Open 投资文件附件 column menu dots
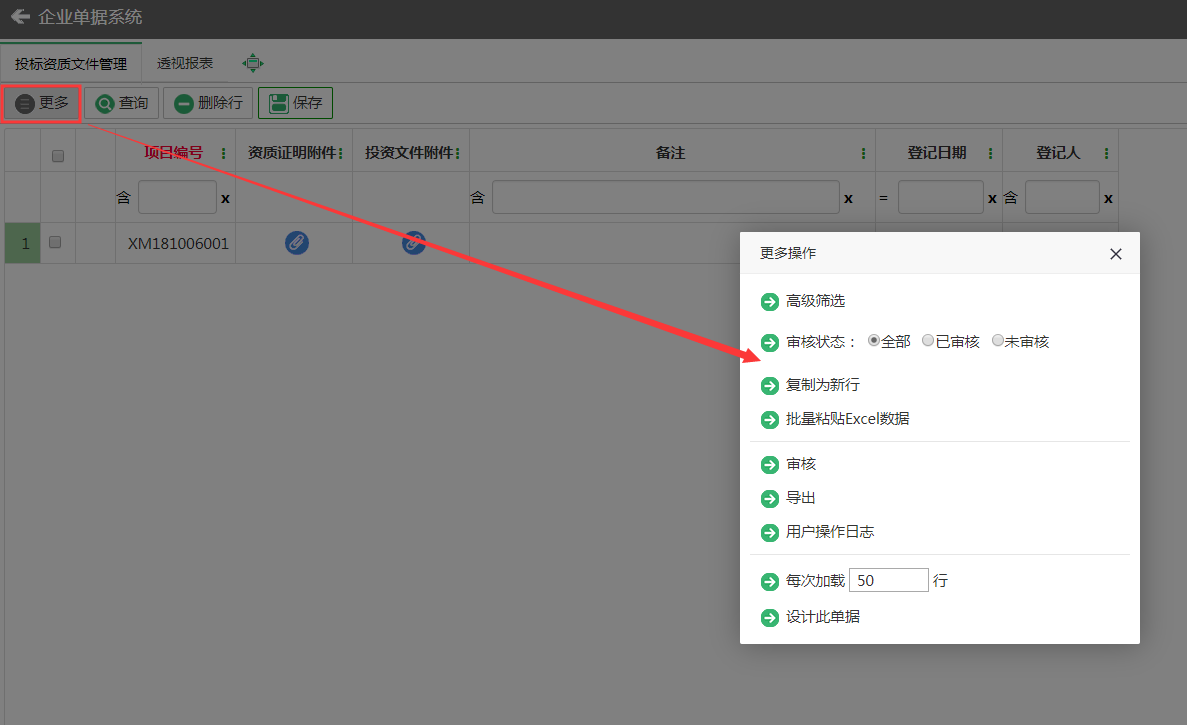Viewport: 1187px width, 725px height. point(458,154)
